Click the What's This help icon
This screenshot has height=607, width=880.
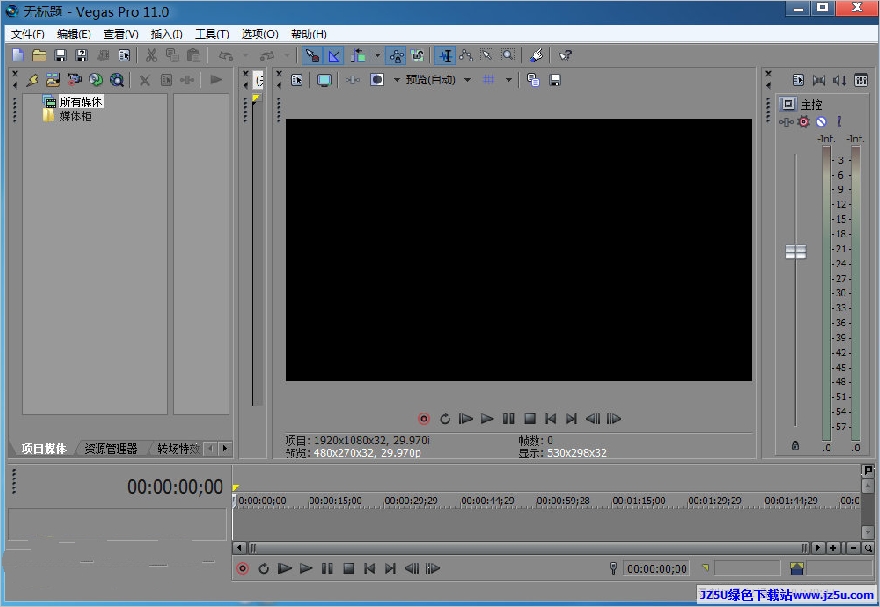[x=565, y=55]
